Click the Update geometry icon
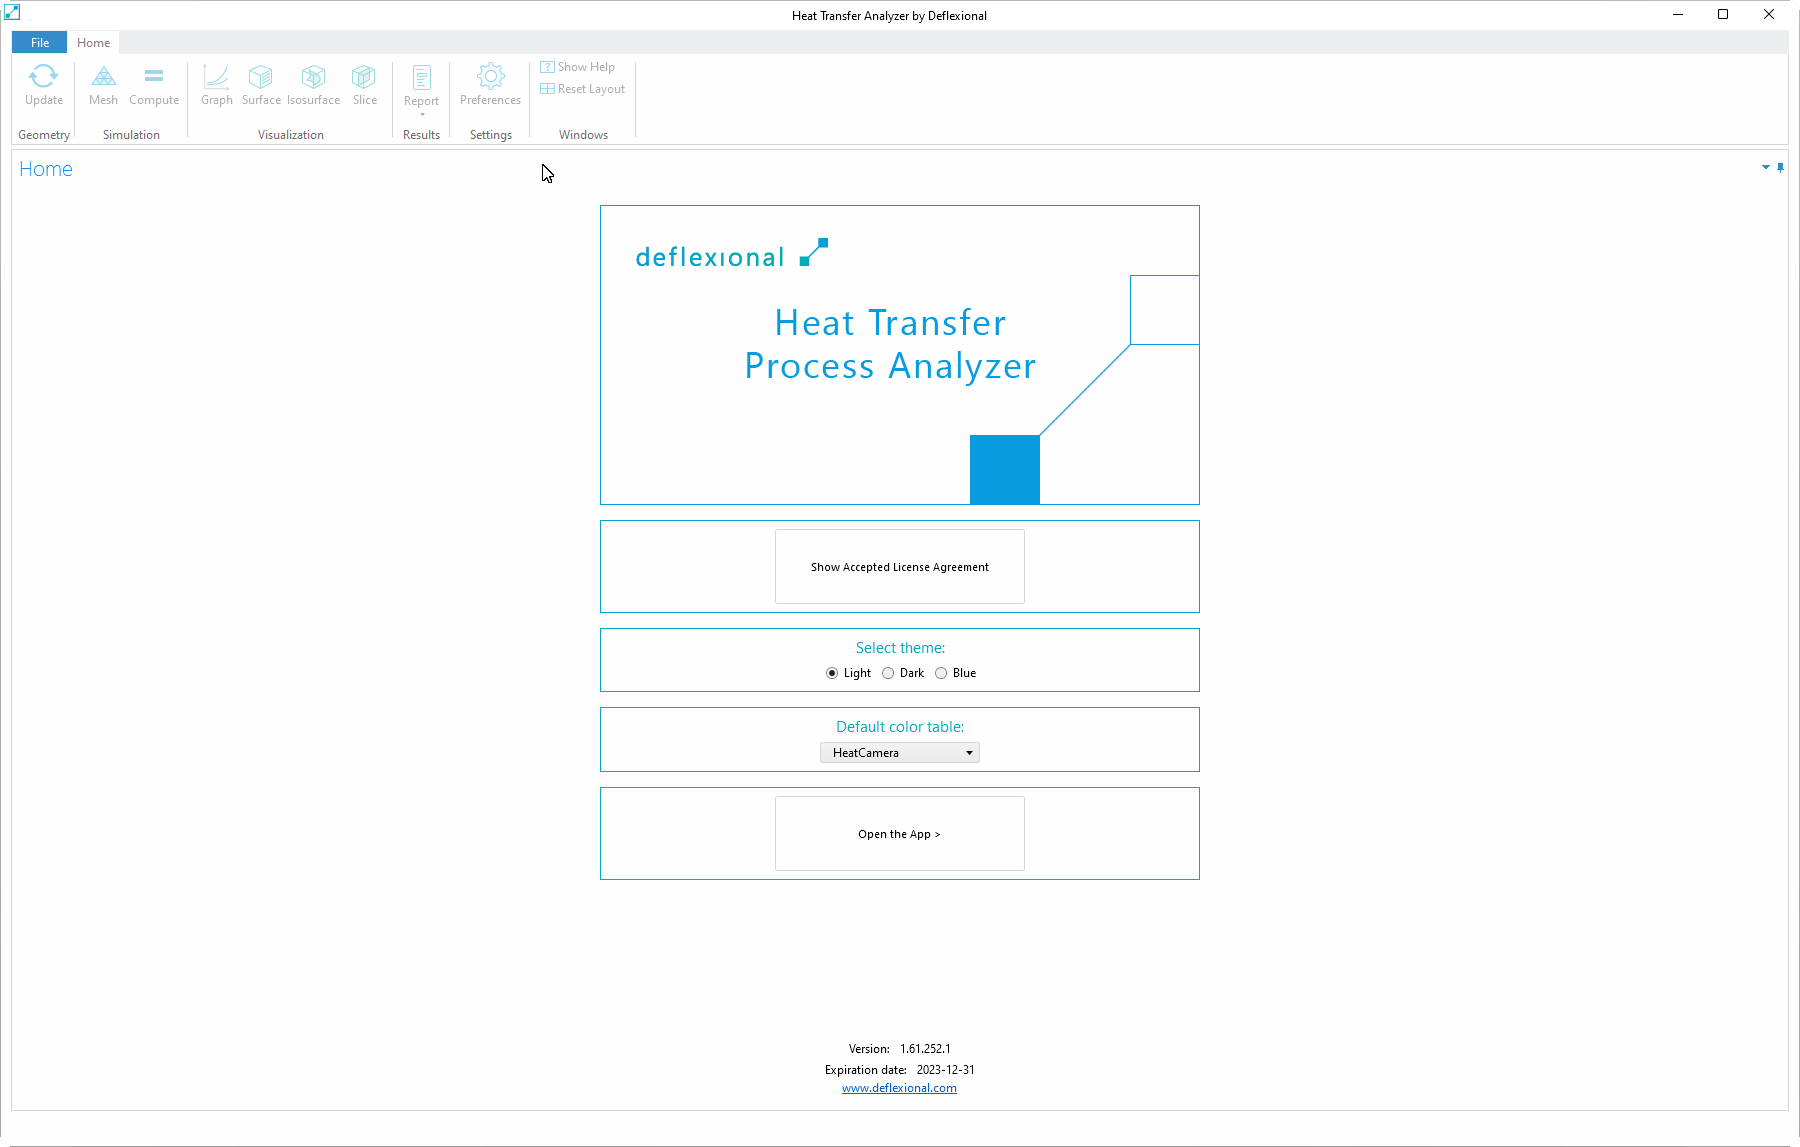1800x1147 pixels. tap(44, 85)
